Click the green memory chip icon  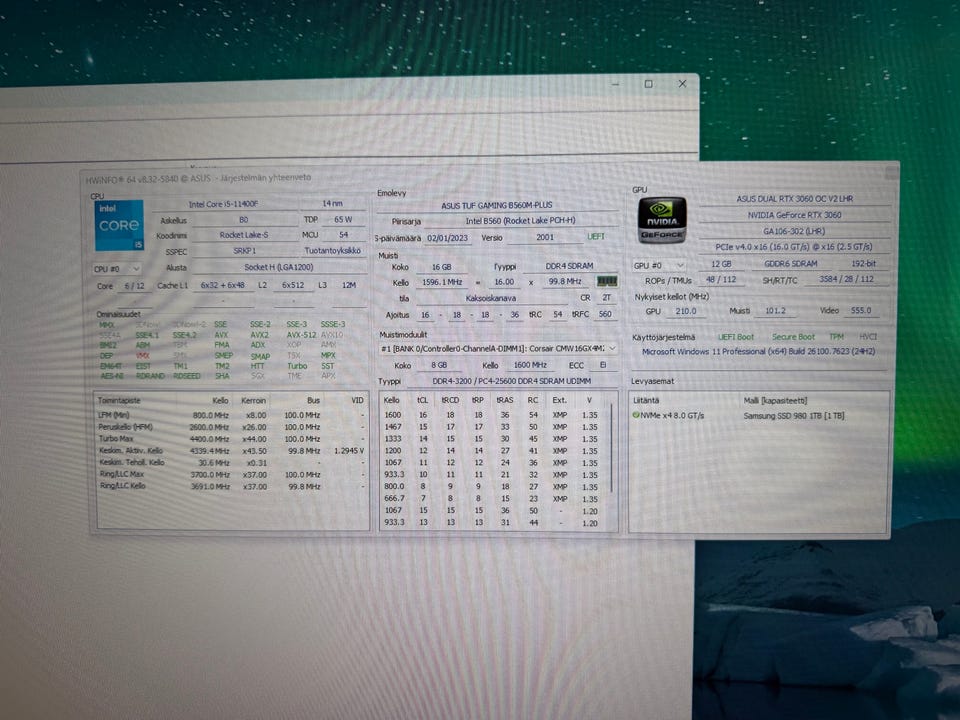607,281
